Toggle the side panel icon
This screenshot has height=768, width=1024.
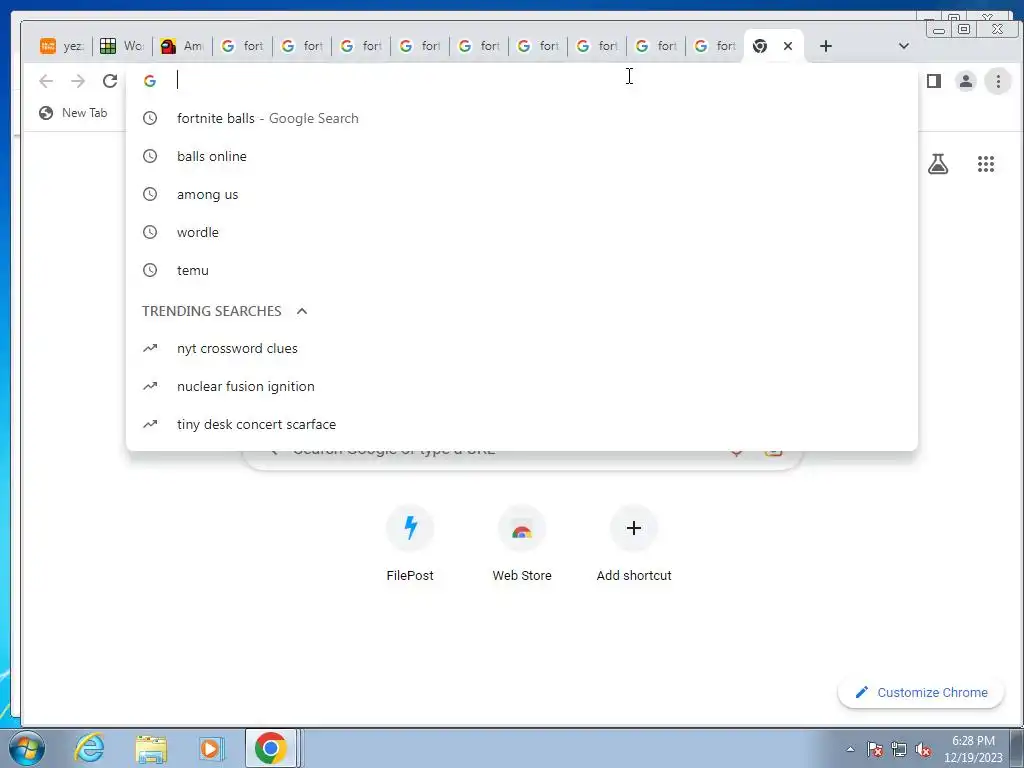click(934, 81)
